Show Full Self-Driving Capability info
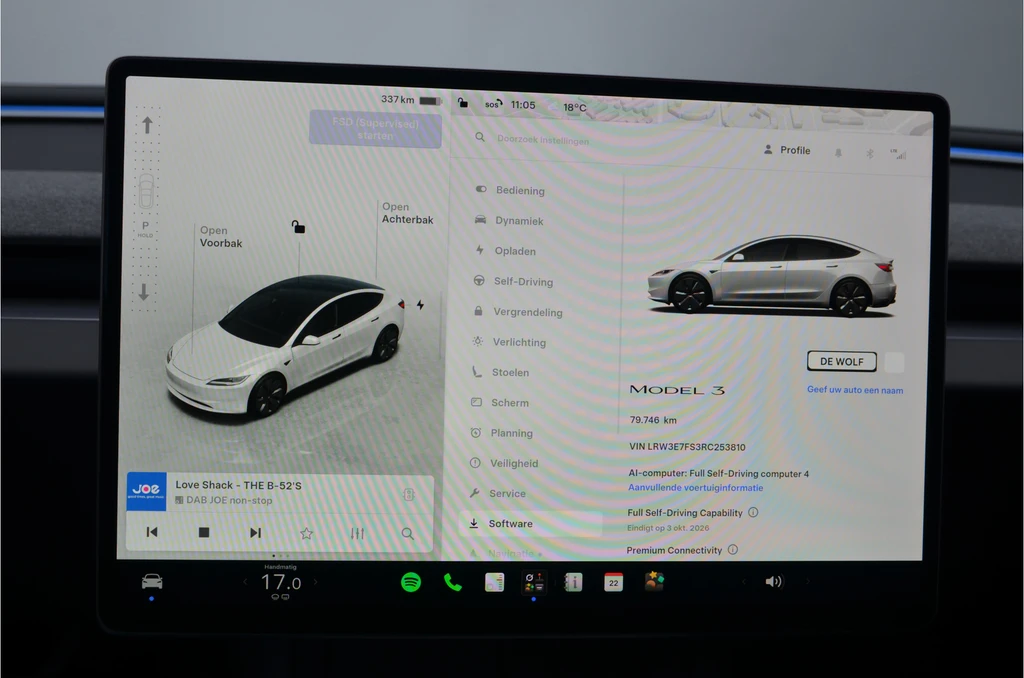 [753, 513]
